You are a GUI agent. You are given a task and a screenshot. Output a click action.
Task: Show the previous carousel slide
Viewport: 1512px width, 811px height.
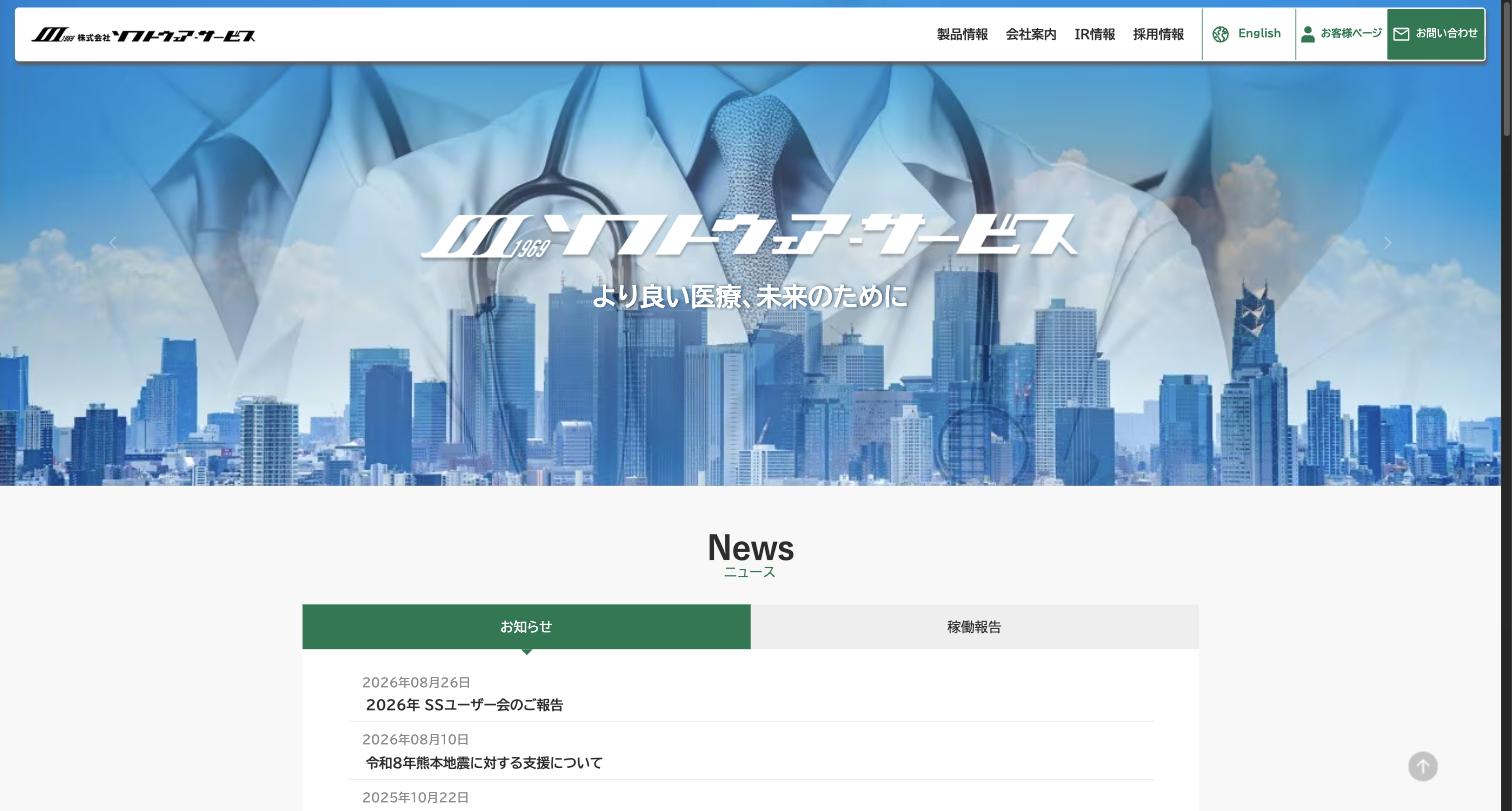pos(113,243)
